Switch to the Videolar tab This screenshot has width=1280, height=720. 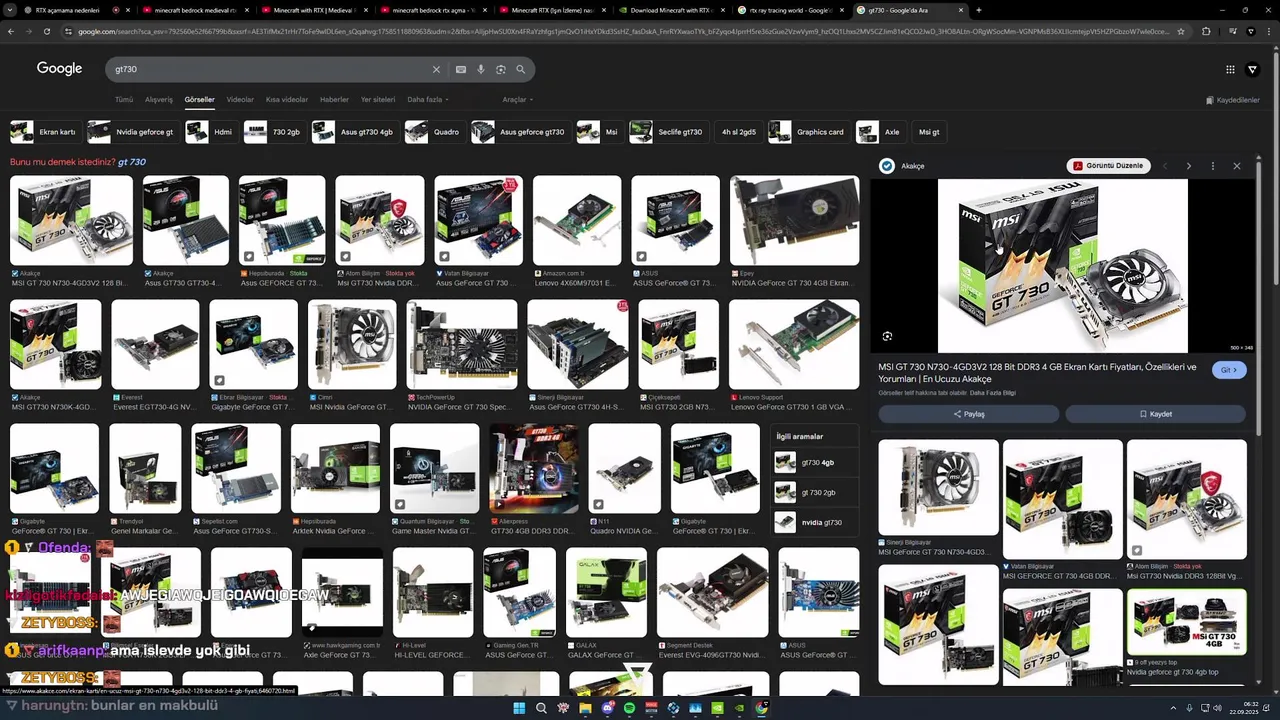coord(240,100)
